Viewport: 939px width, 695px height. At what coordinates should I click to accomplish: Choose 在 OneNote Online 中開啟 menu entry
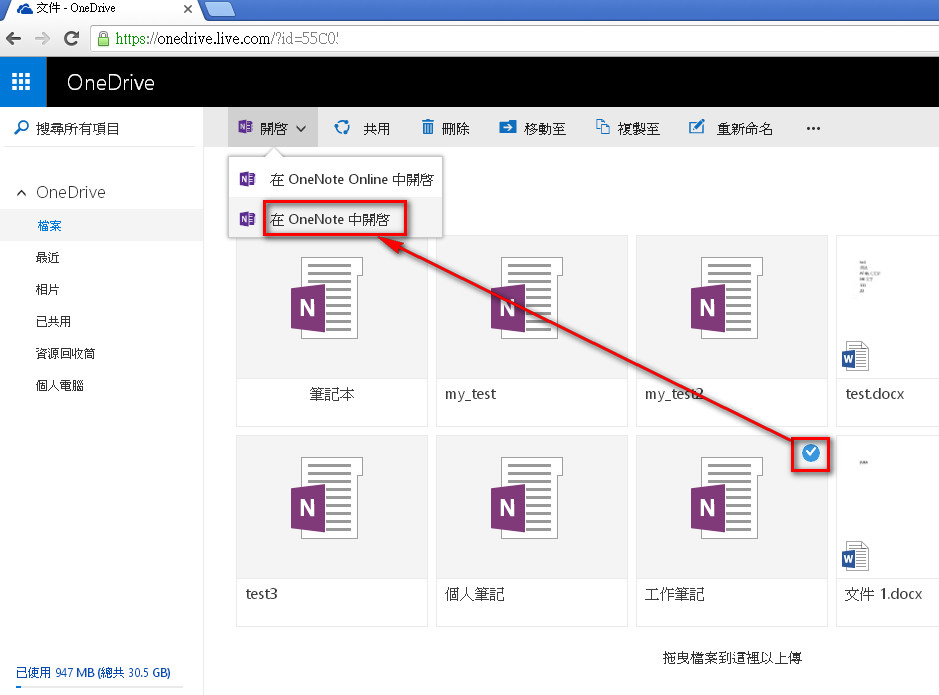tap(335, 179)
